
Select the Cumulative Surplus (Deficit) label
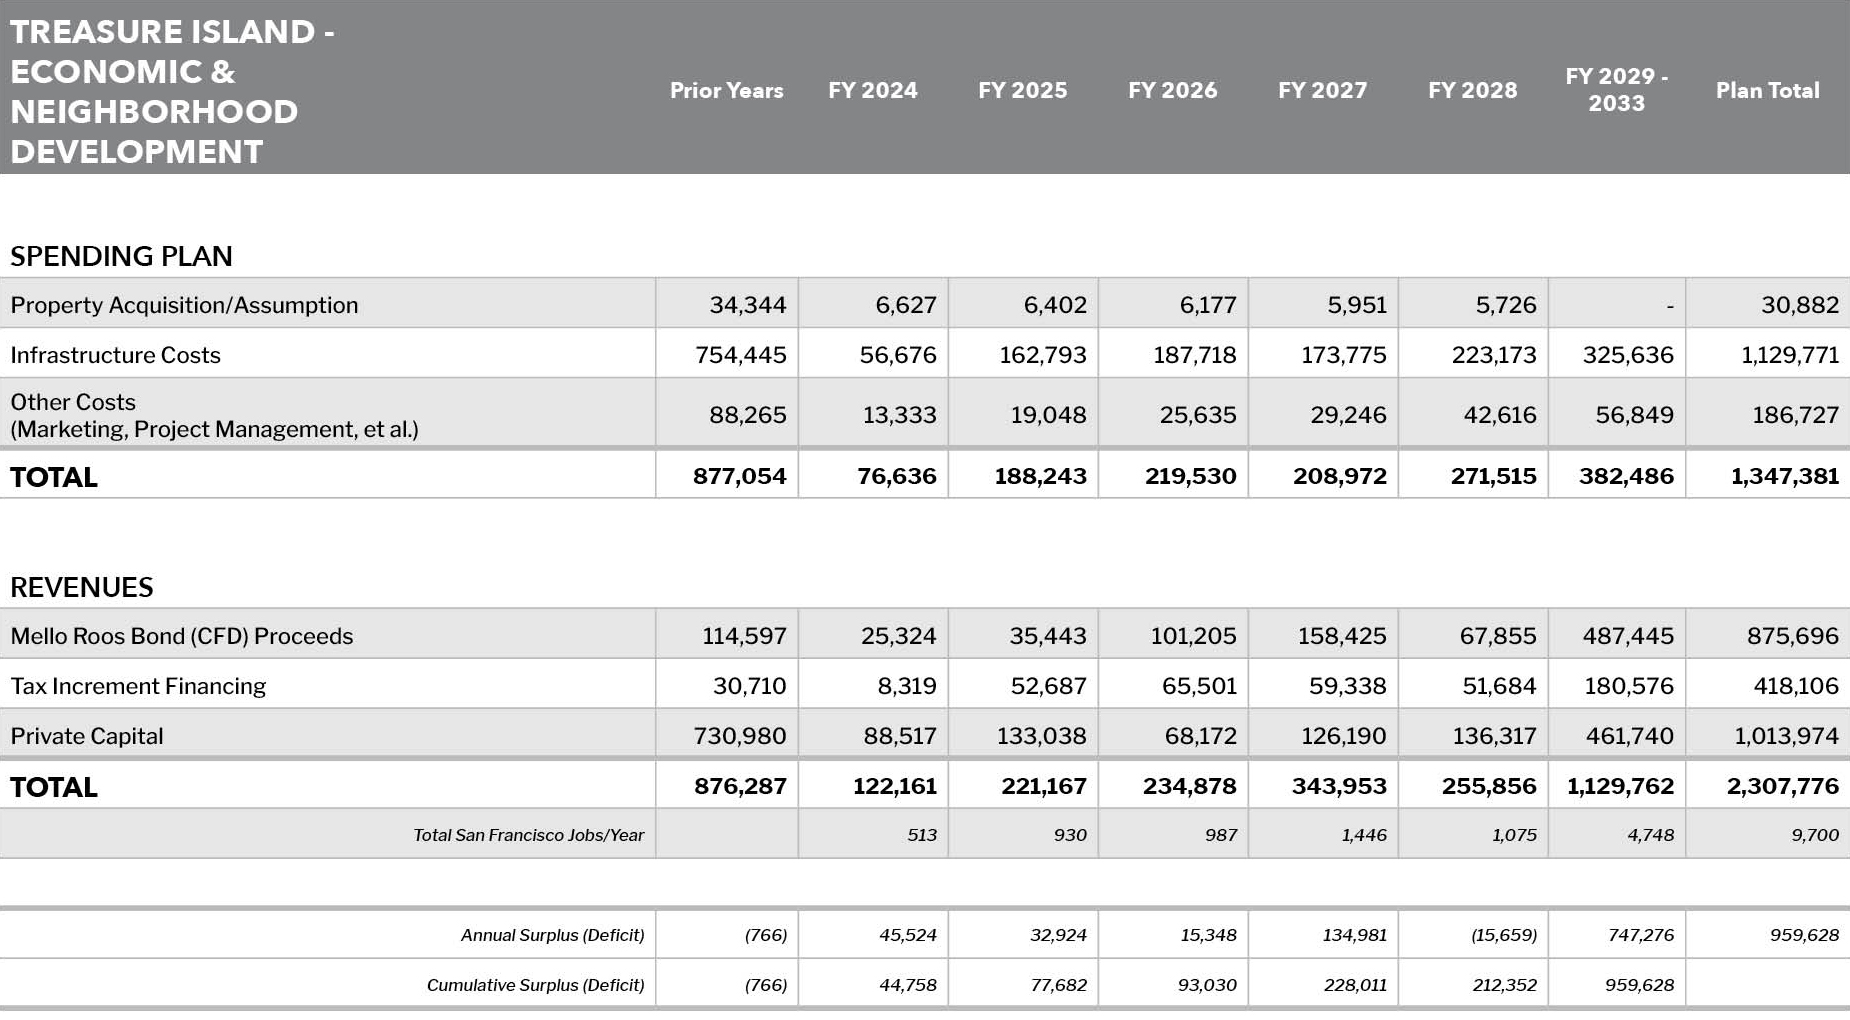point(535,985)
